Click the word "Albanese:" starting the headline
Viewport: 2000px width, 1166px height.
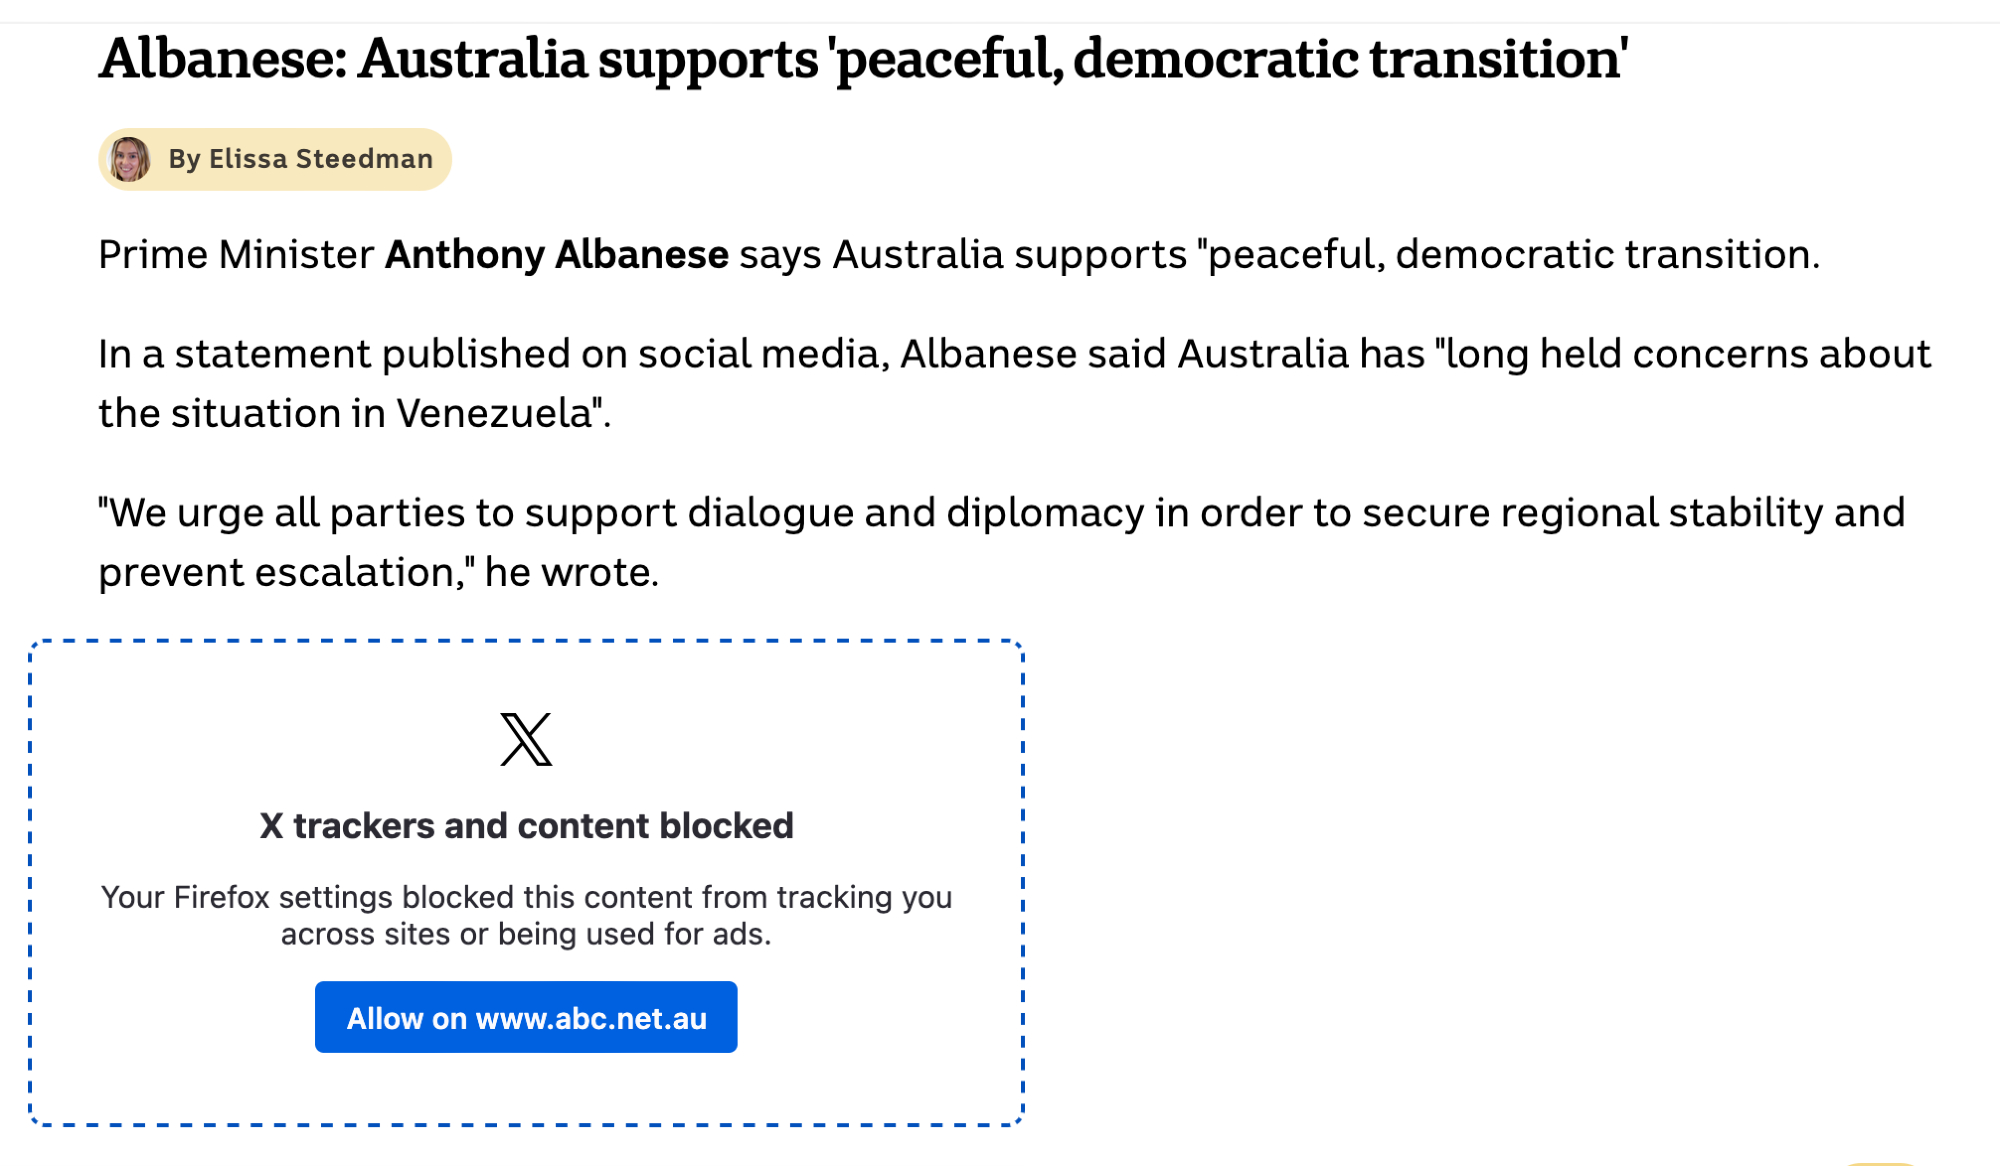click(222, 59)
